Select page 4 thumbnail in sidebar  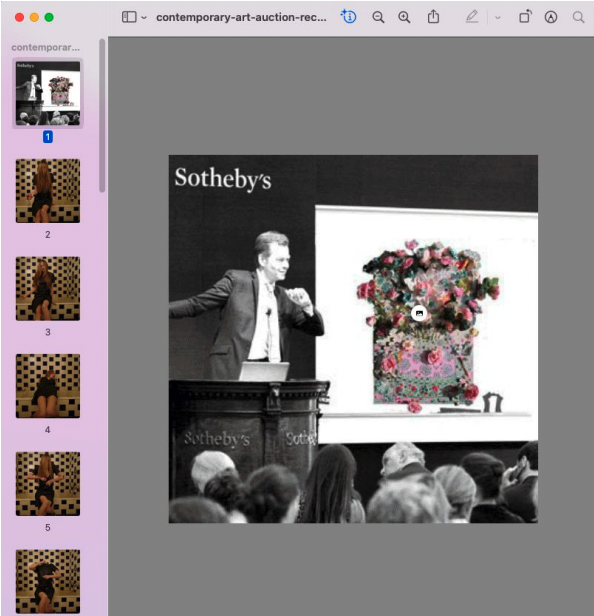(48, 386)
